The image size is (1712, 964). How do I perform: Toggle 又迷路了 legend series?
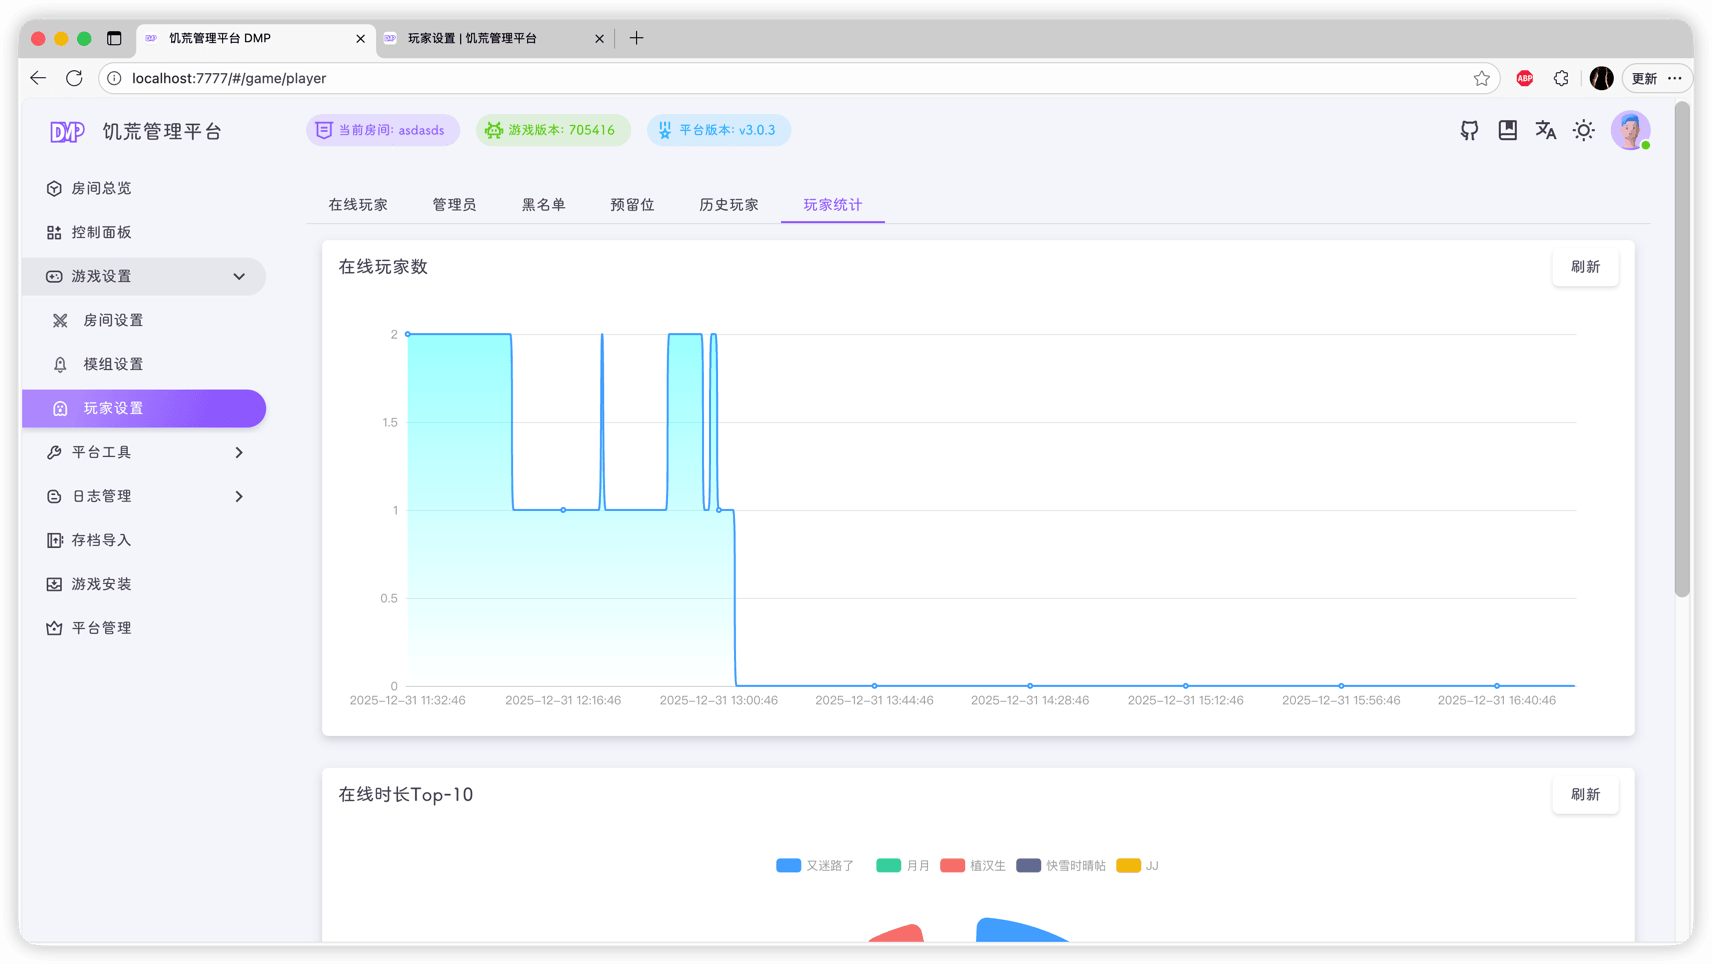(815, 866)
